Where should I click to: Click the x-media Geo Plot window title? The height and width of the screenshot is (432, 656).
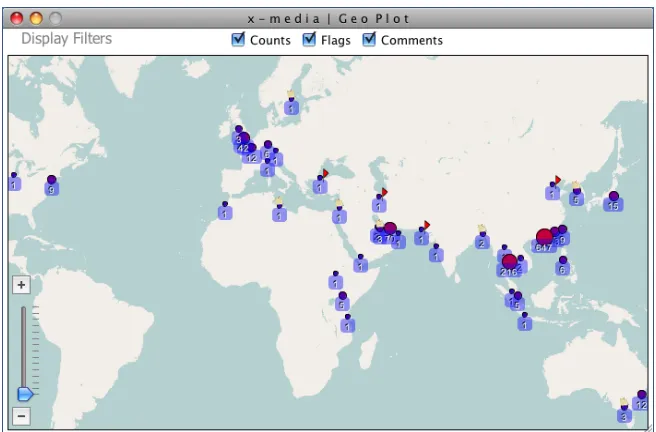[x=328, y=19]
